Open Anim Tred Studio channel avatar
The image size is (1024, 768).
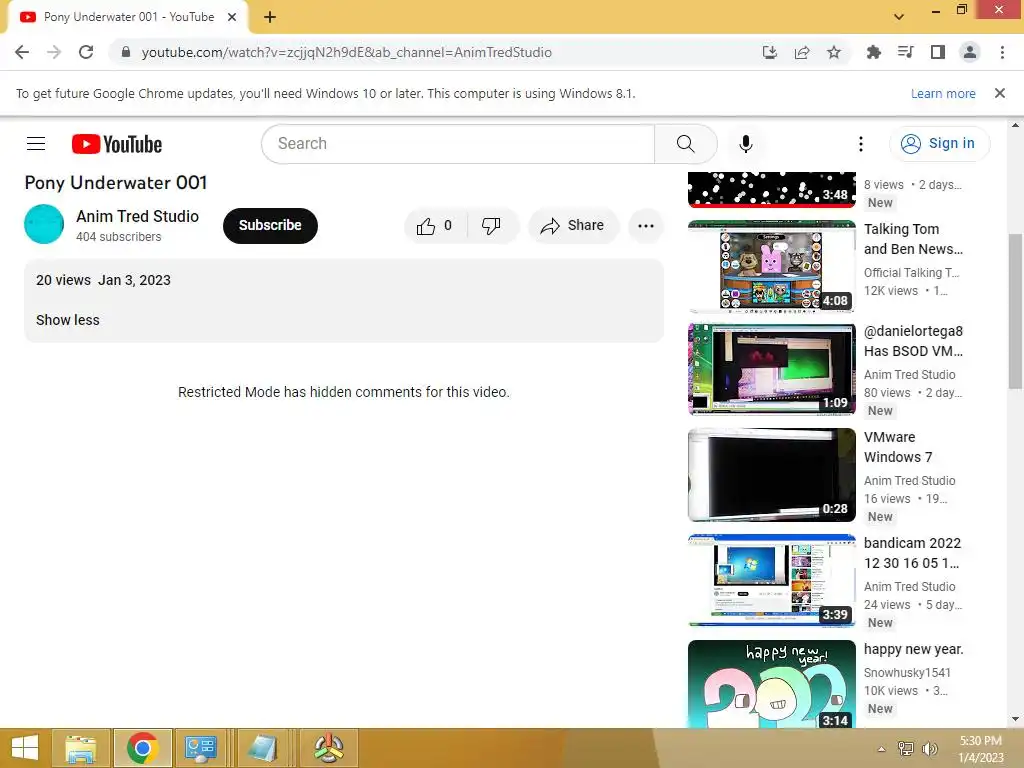[x=44, y=224]
